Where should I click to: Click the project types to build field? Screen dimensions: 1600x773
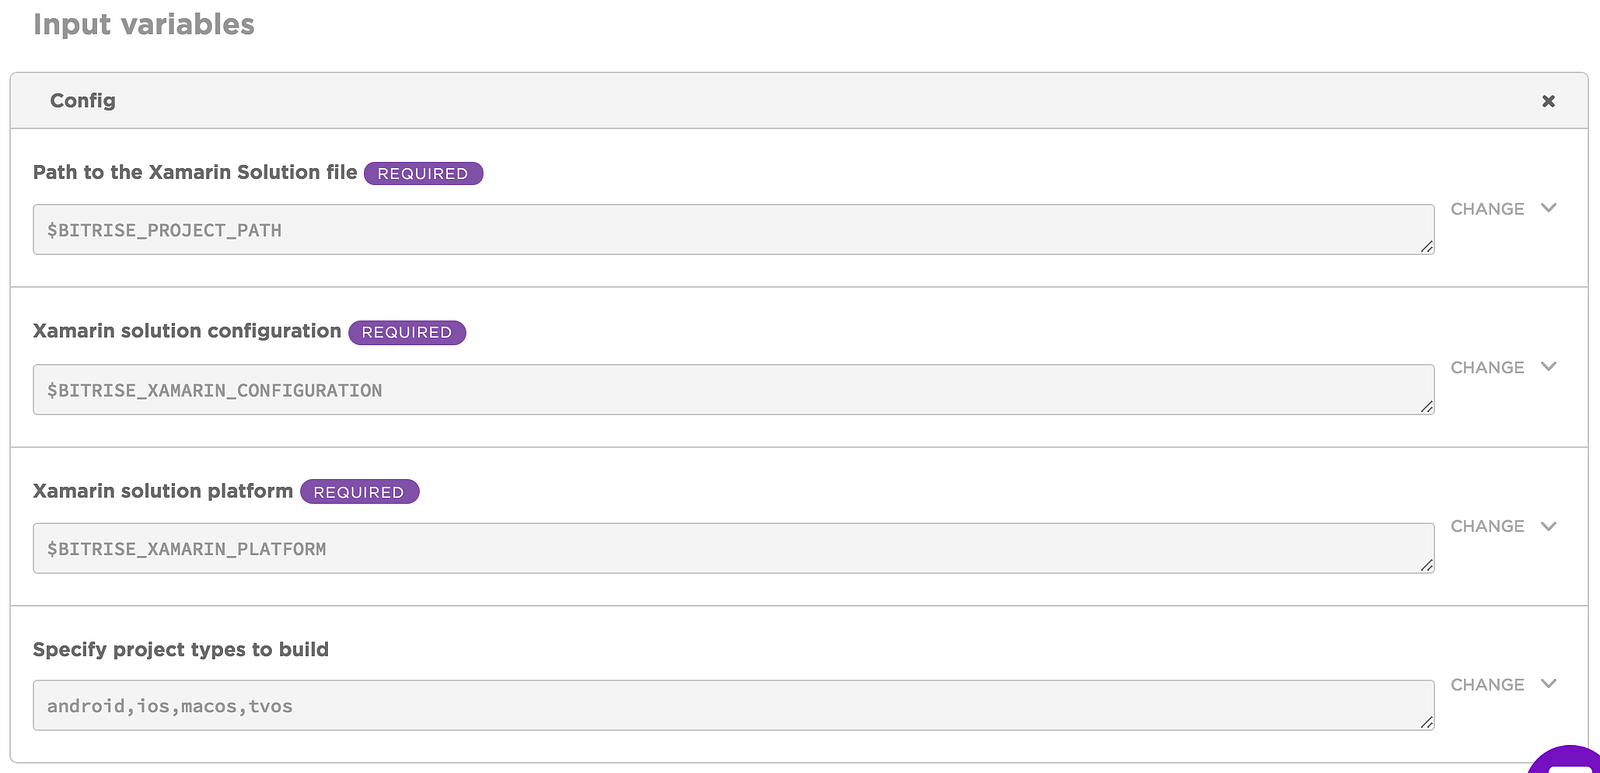(733, 706)
